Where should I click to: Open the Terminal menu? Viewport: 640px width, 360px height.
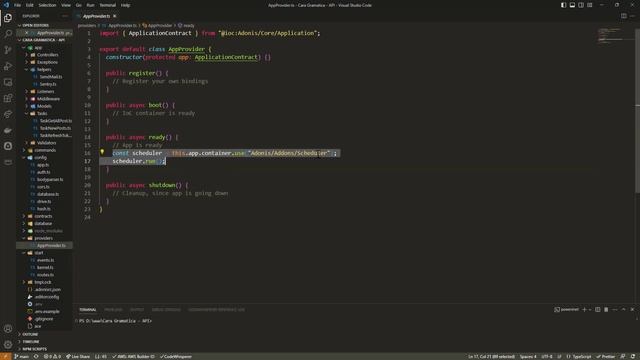click(108, 5)
